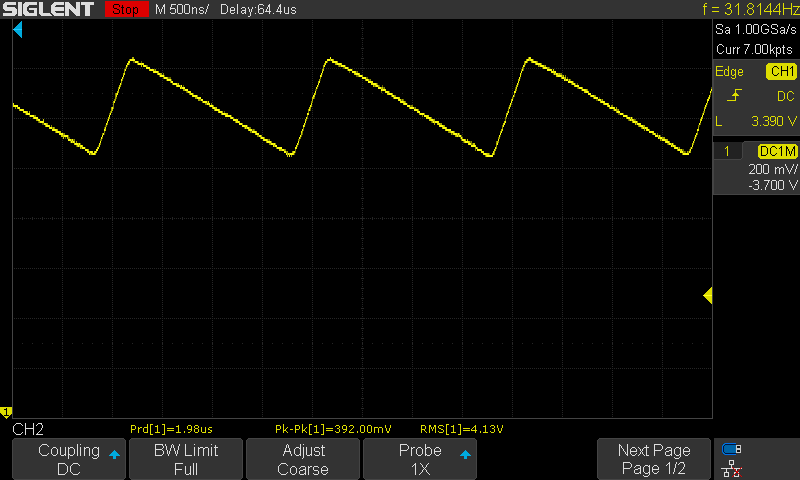Click the CH1 trigger source badge

(x=781, y=71)
